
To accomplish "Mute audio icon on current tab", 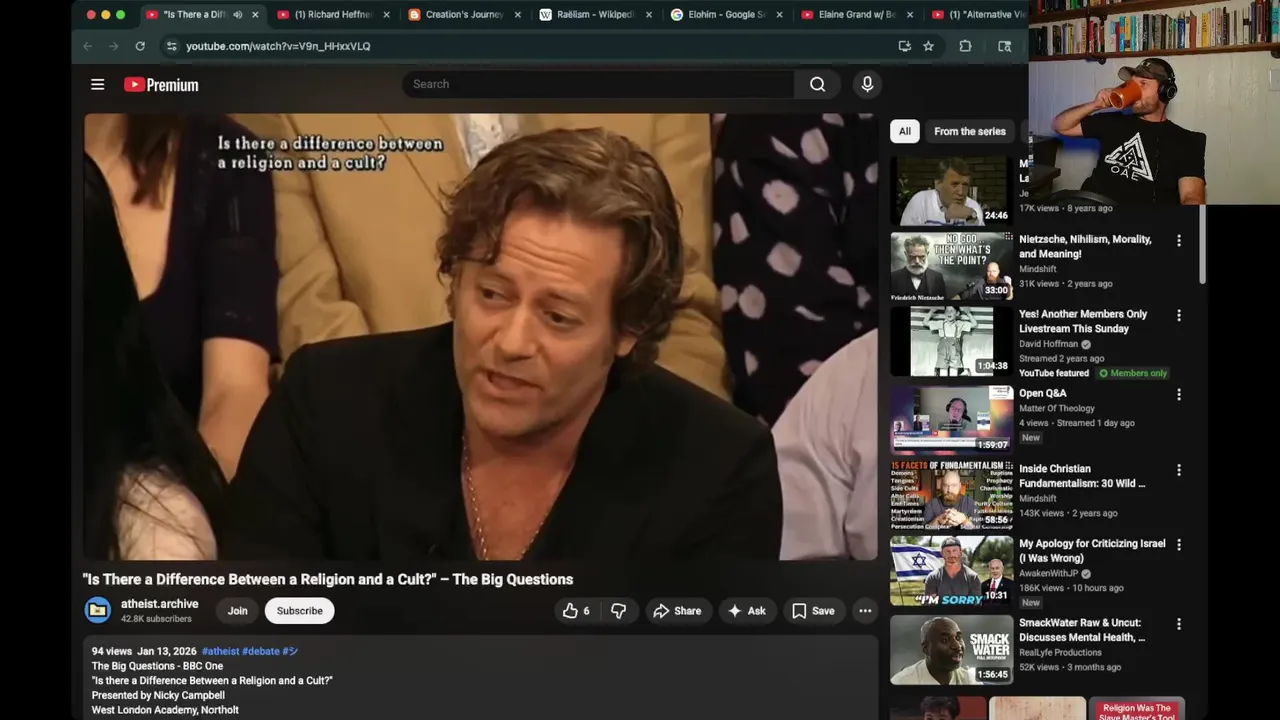I will click(x=238, y=15).
